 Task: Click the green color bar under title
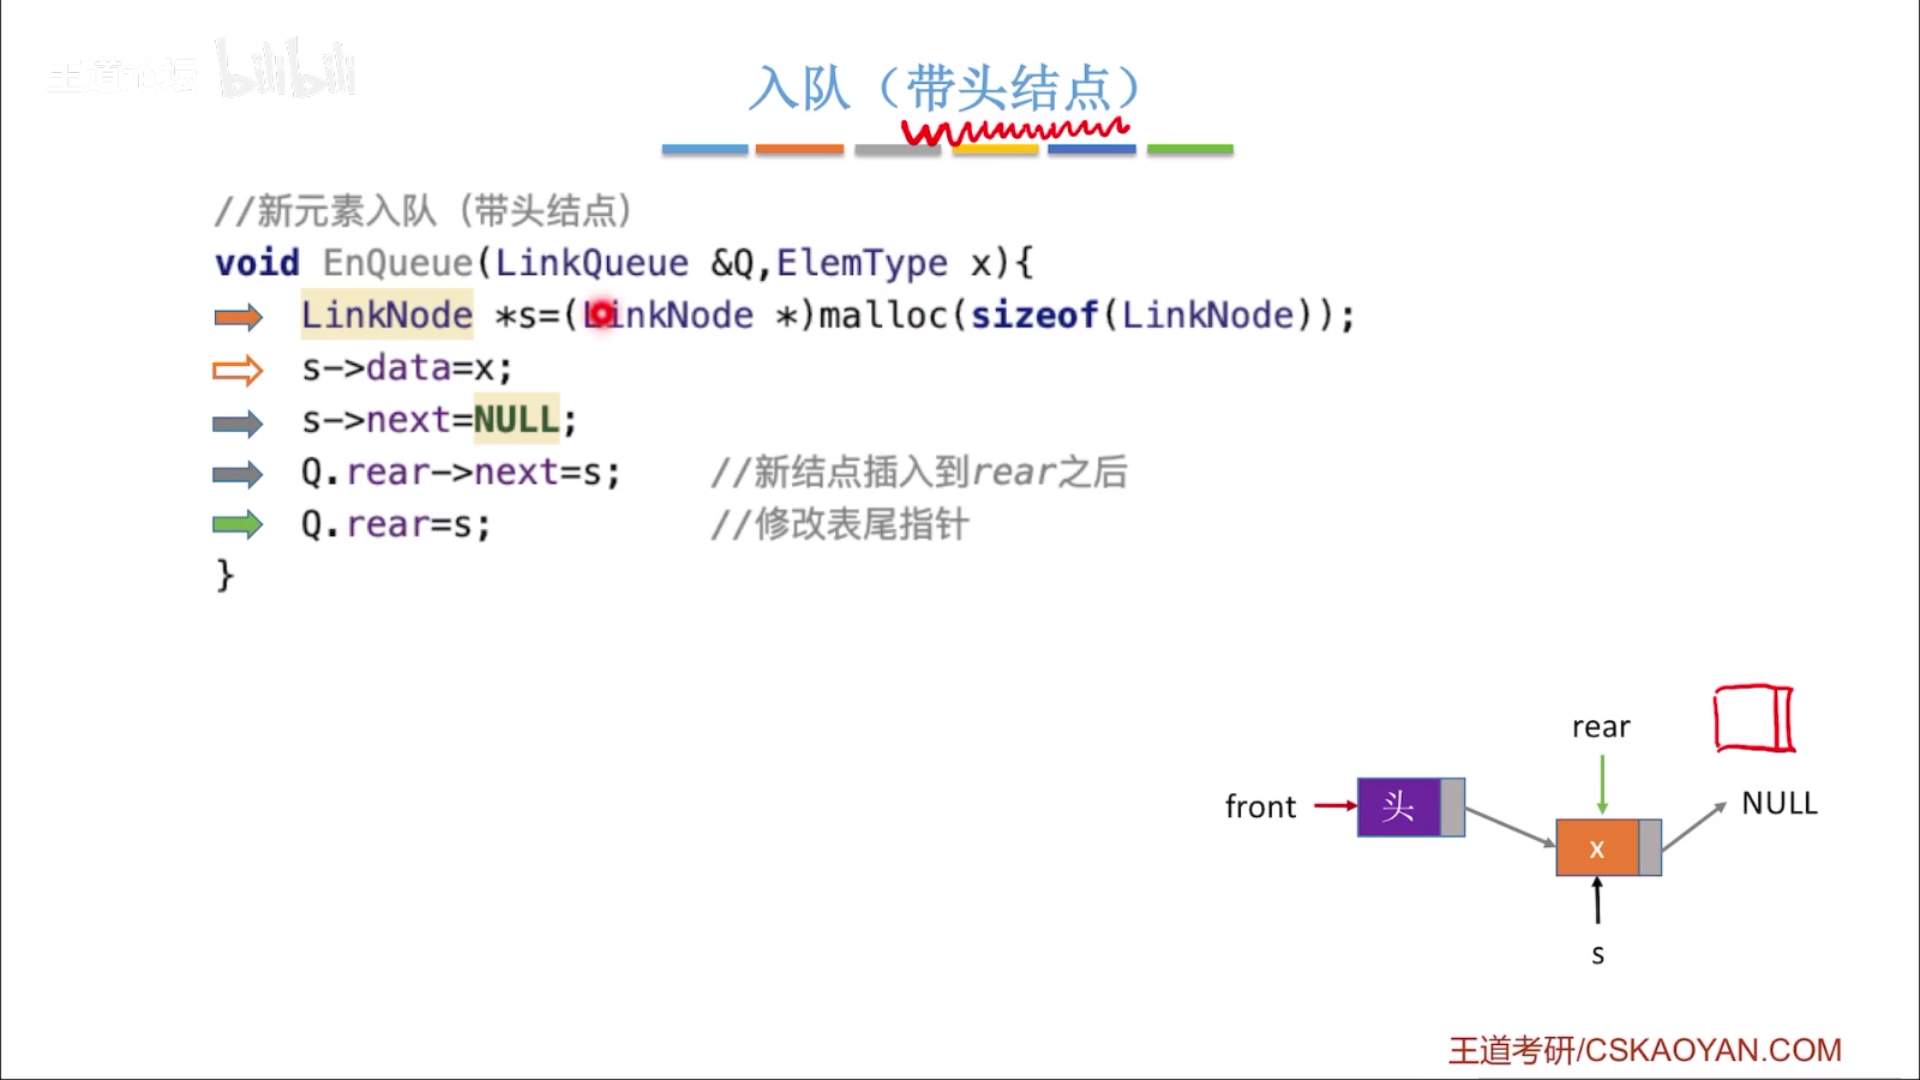(1190, 149)
